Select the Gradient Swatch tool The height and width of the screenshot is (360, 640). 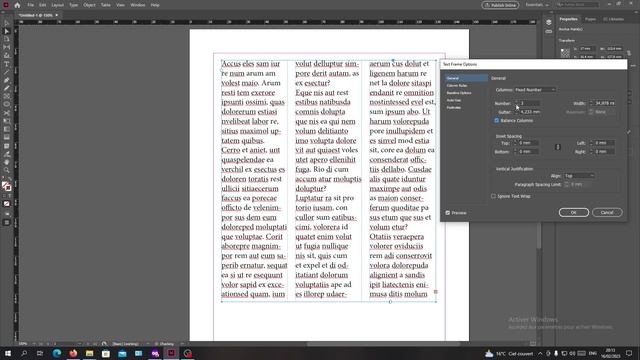[x=7, y=129]
